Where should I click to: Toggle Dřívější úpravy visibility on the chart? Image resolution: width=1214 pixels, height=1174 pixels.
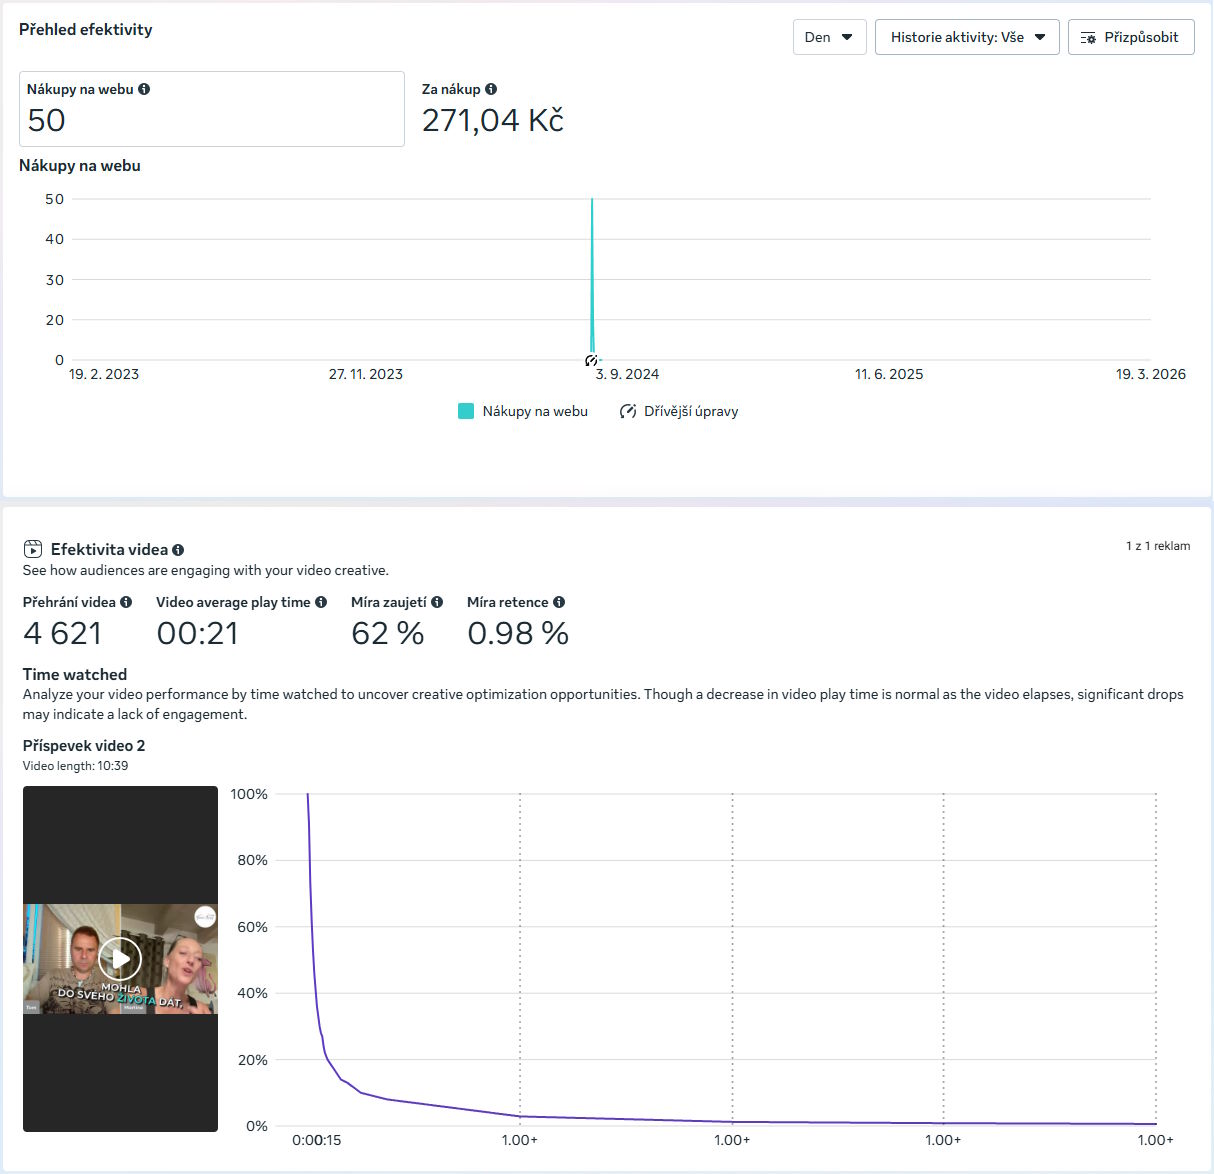680,411
